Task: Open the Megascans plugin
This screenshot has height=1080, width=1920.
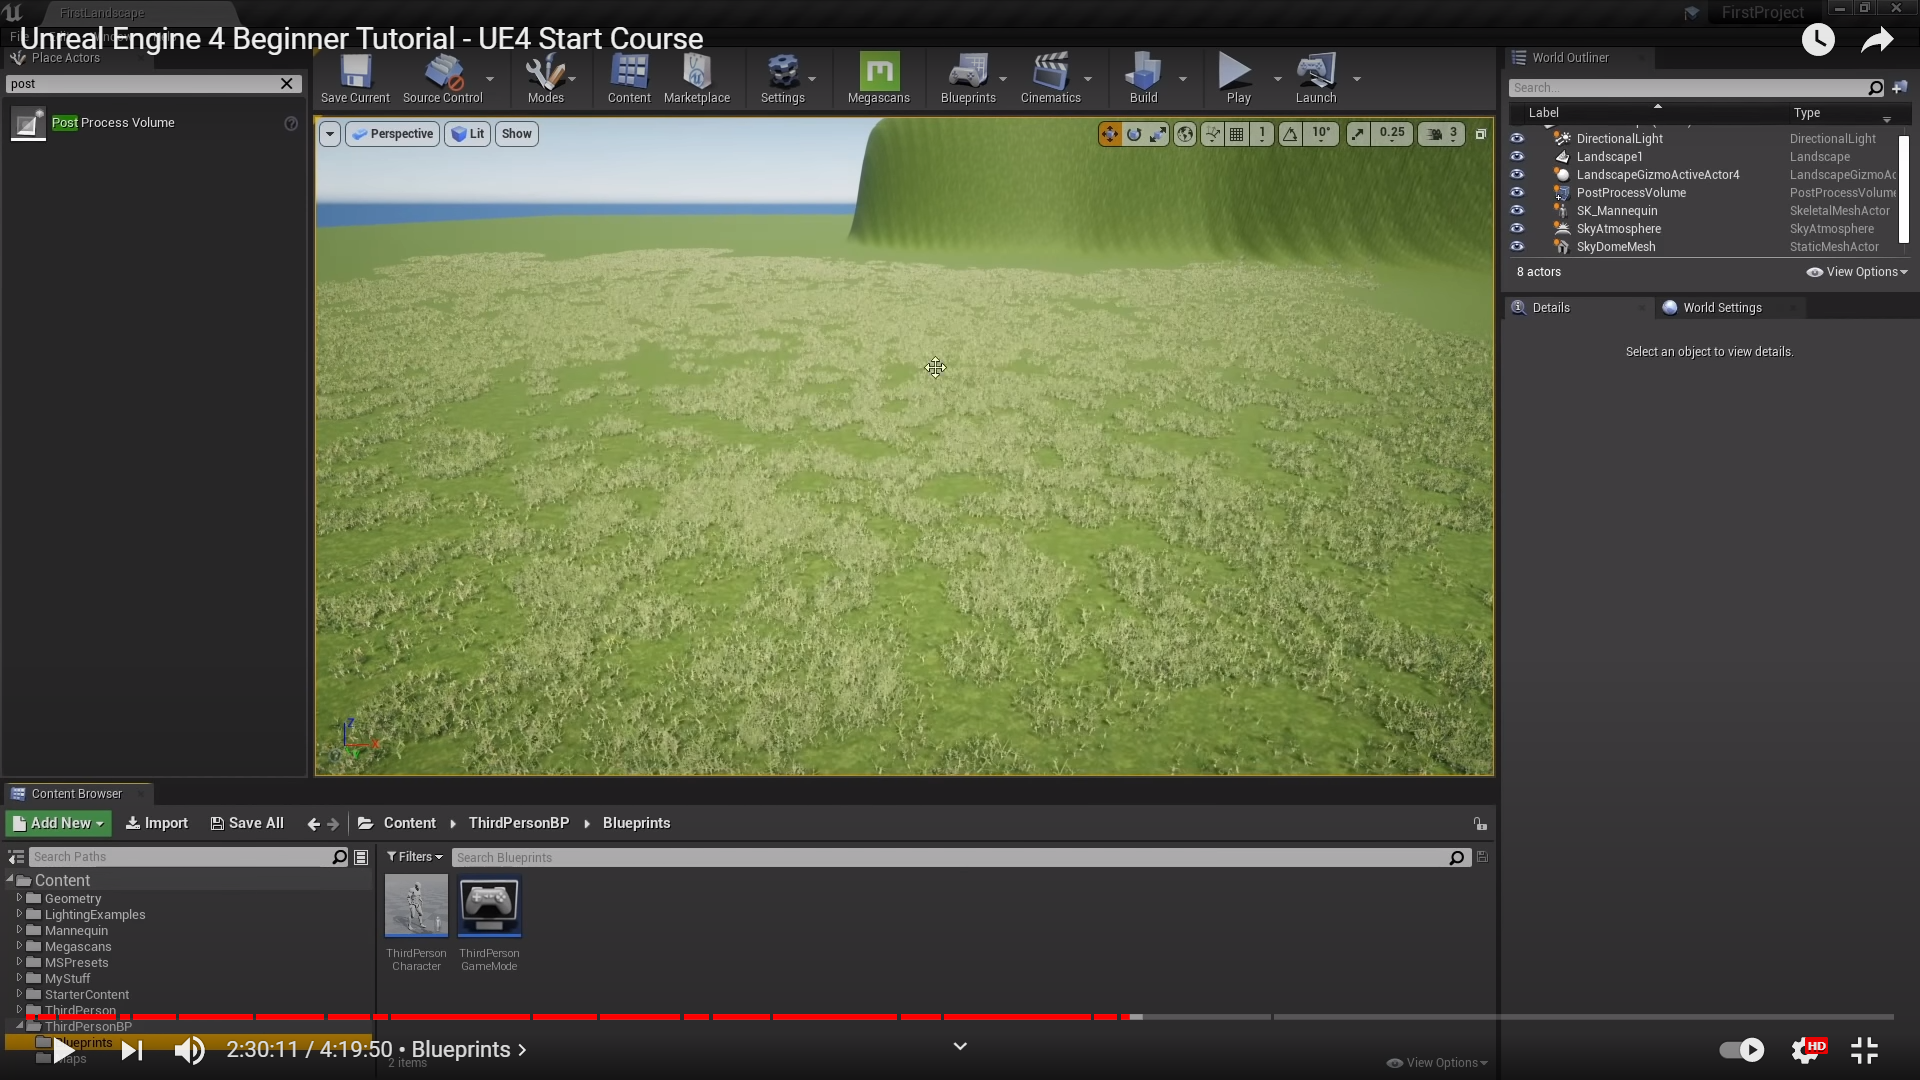Action: (x=878, y=77)
